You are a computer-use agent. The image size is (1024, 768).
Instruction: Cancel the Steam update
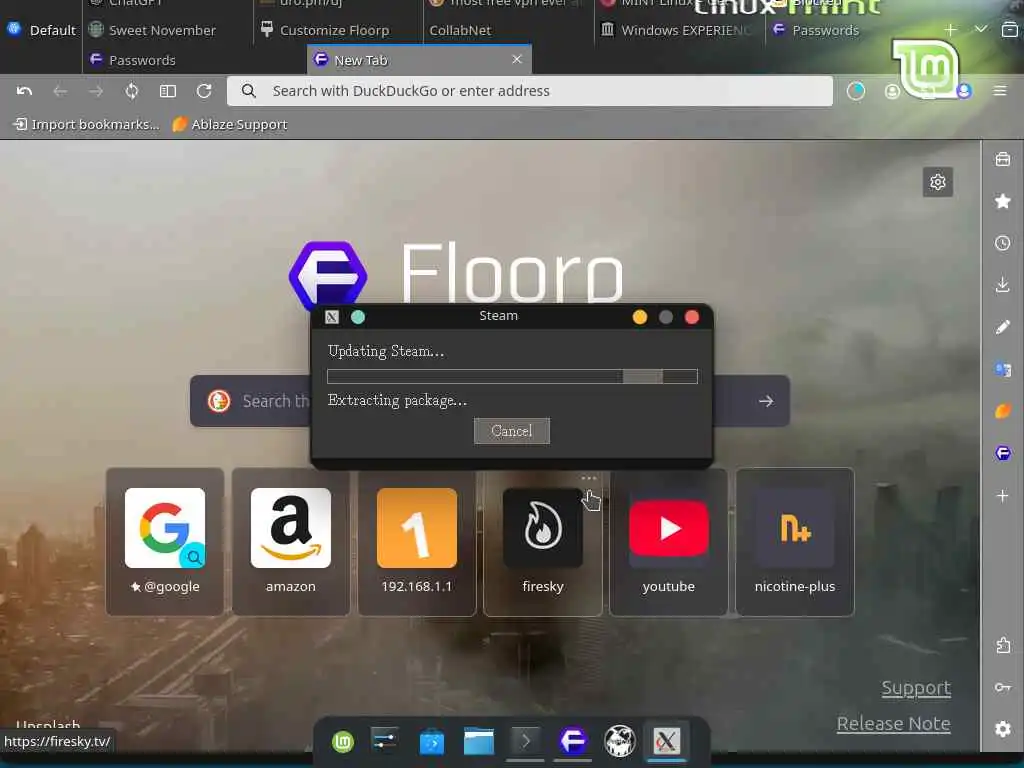pos(511,431)
